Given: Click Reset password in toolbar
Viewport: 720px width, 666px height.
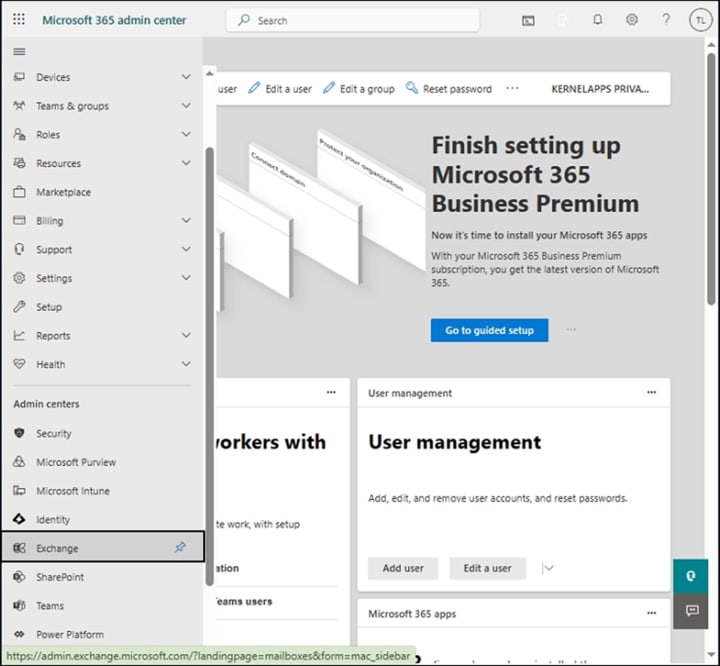Looking at the screenshot, I should tap(449, 89).
